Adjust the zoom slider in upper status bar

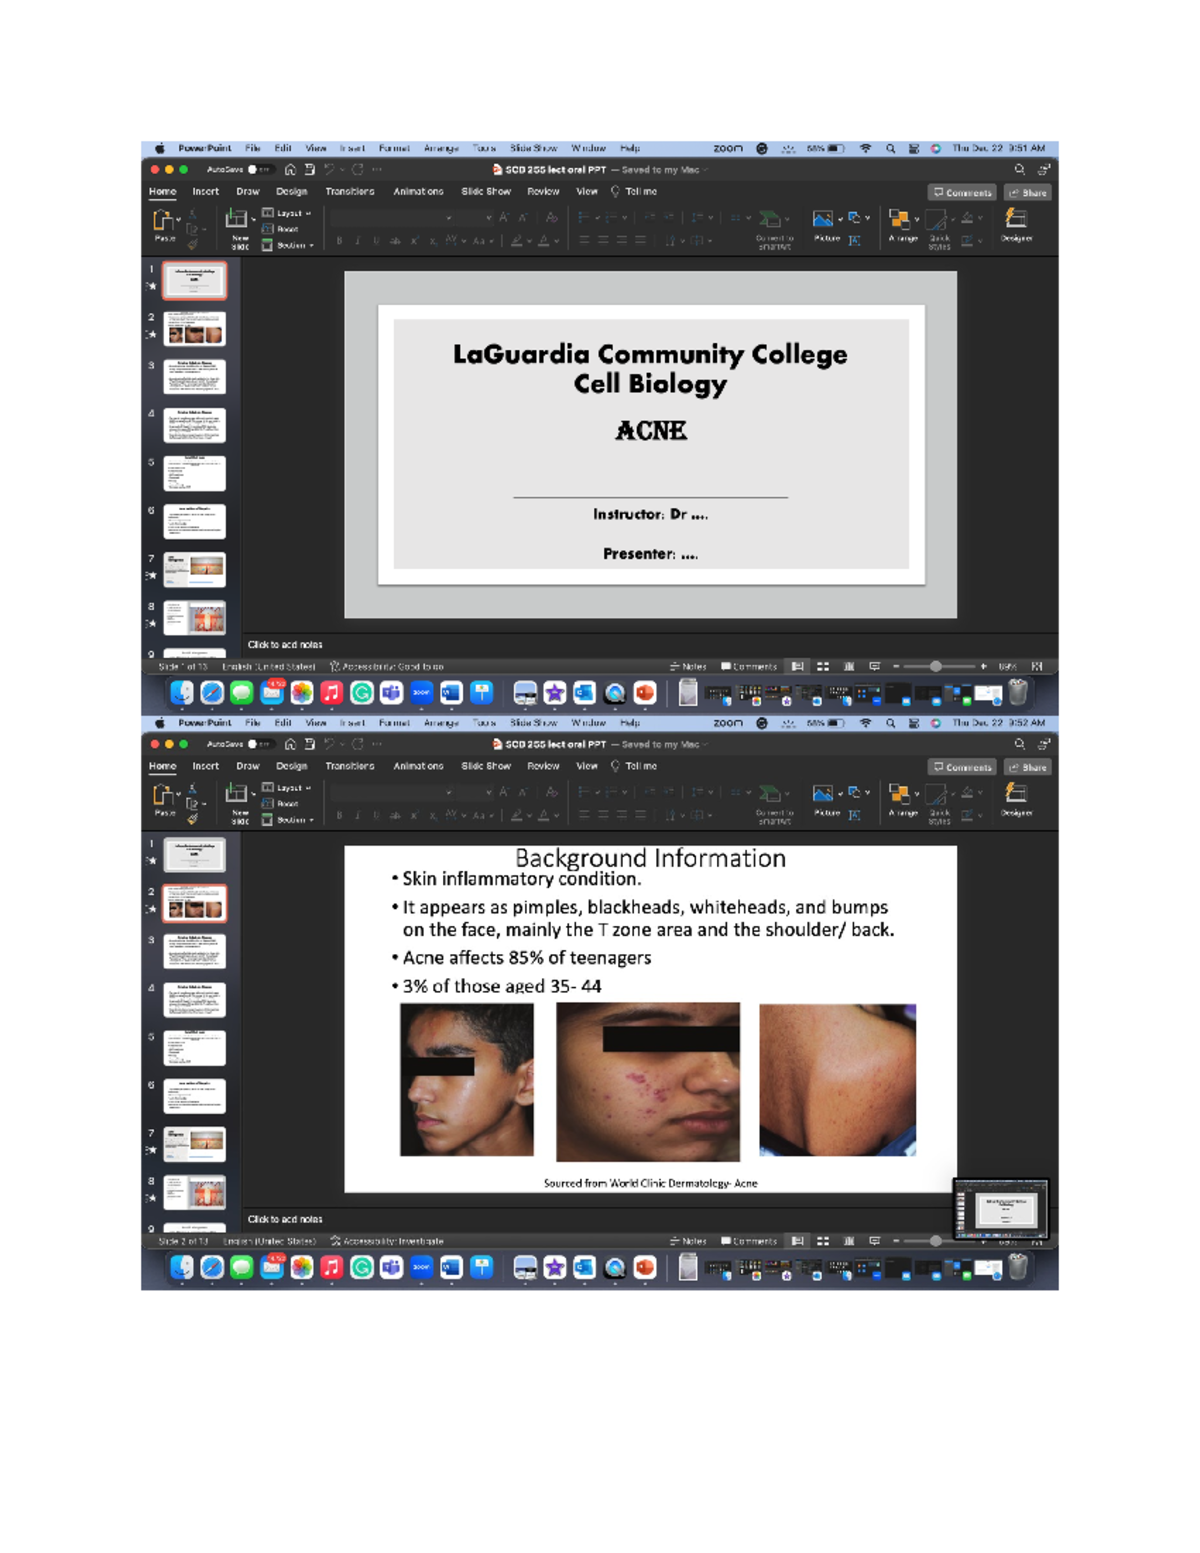coord(935,666)
